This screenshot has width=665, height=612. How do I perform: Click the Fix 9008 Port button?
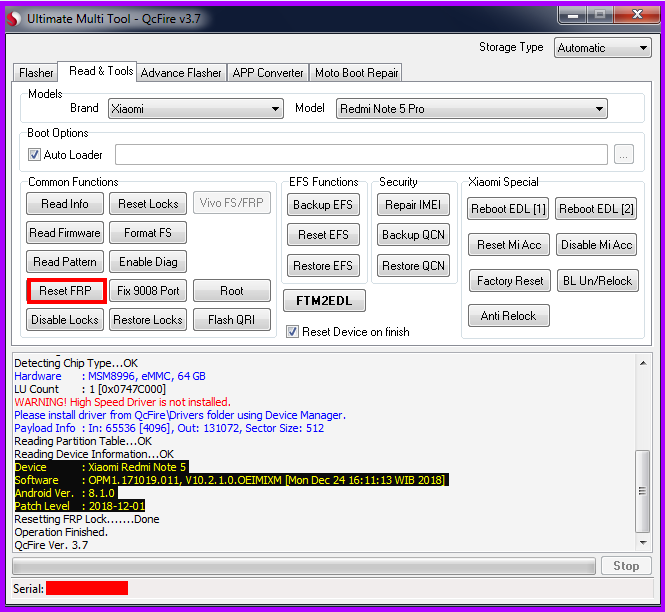tap(148, 291)
